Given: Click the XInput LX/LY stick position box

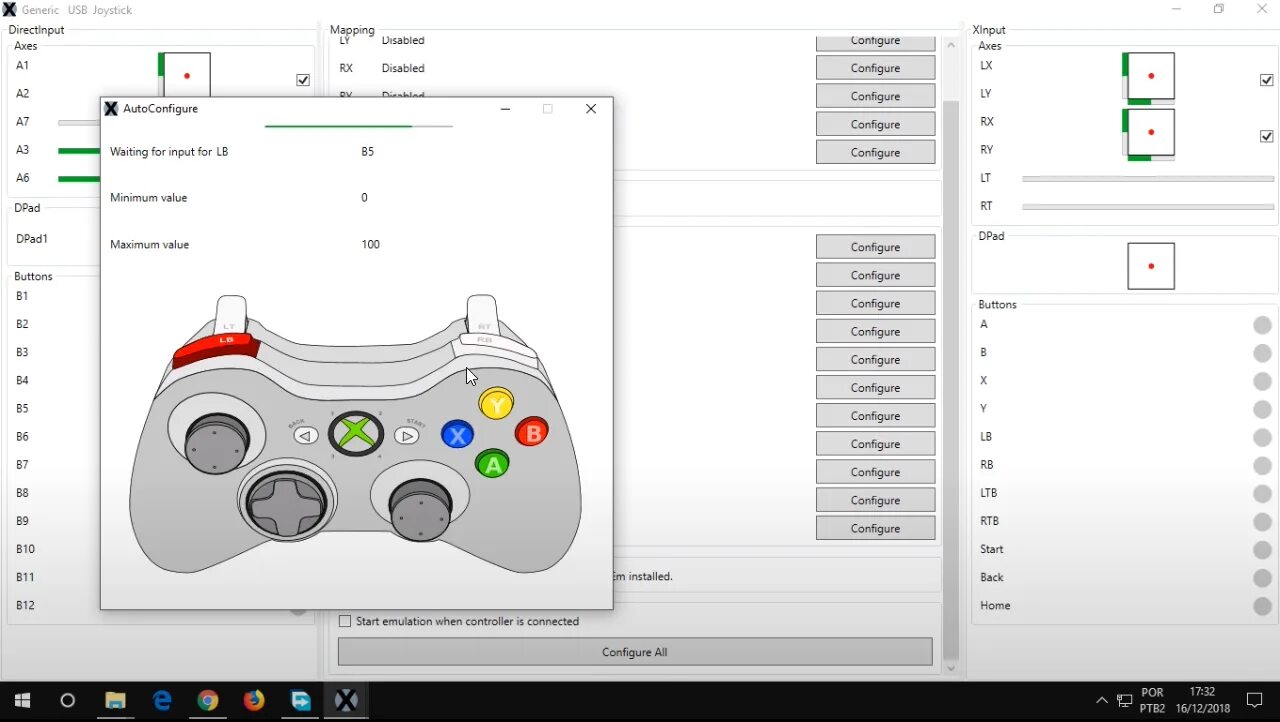Looking at the screenshot, I should [1151, 76].
